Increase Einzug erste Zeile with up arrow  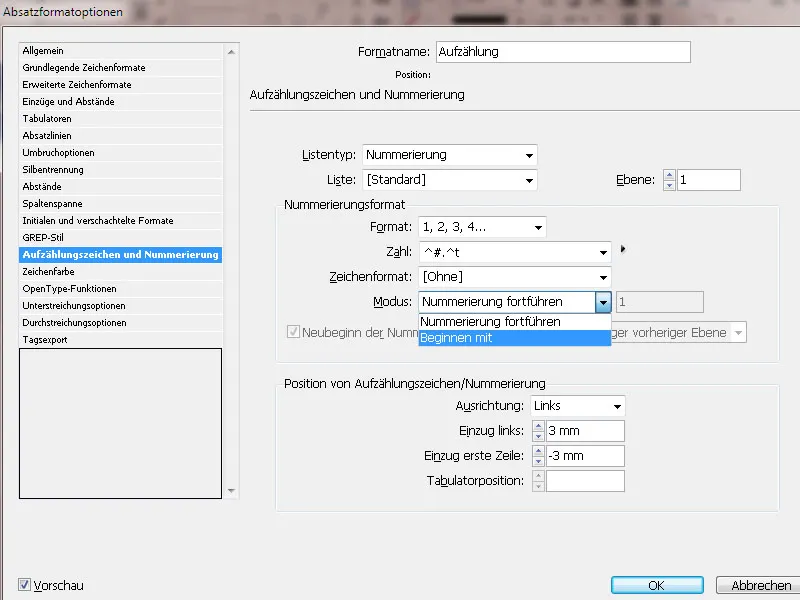(538, 451)
